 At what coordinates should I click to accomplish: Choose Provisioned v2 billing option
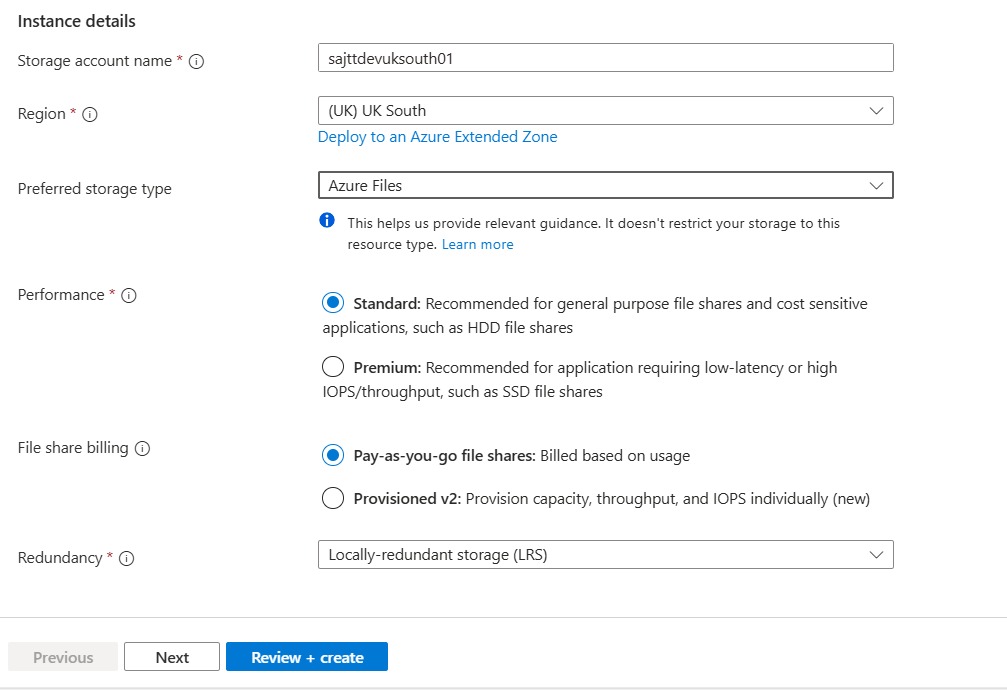pos(333,499)
